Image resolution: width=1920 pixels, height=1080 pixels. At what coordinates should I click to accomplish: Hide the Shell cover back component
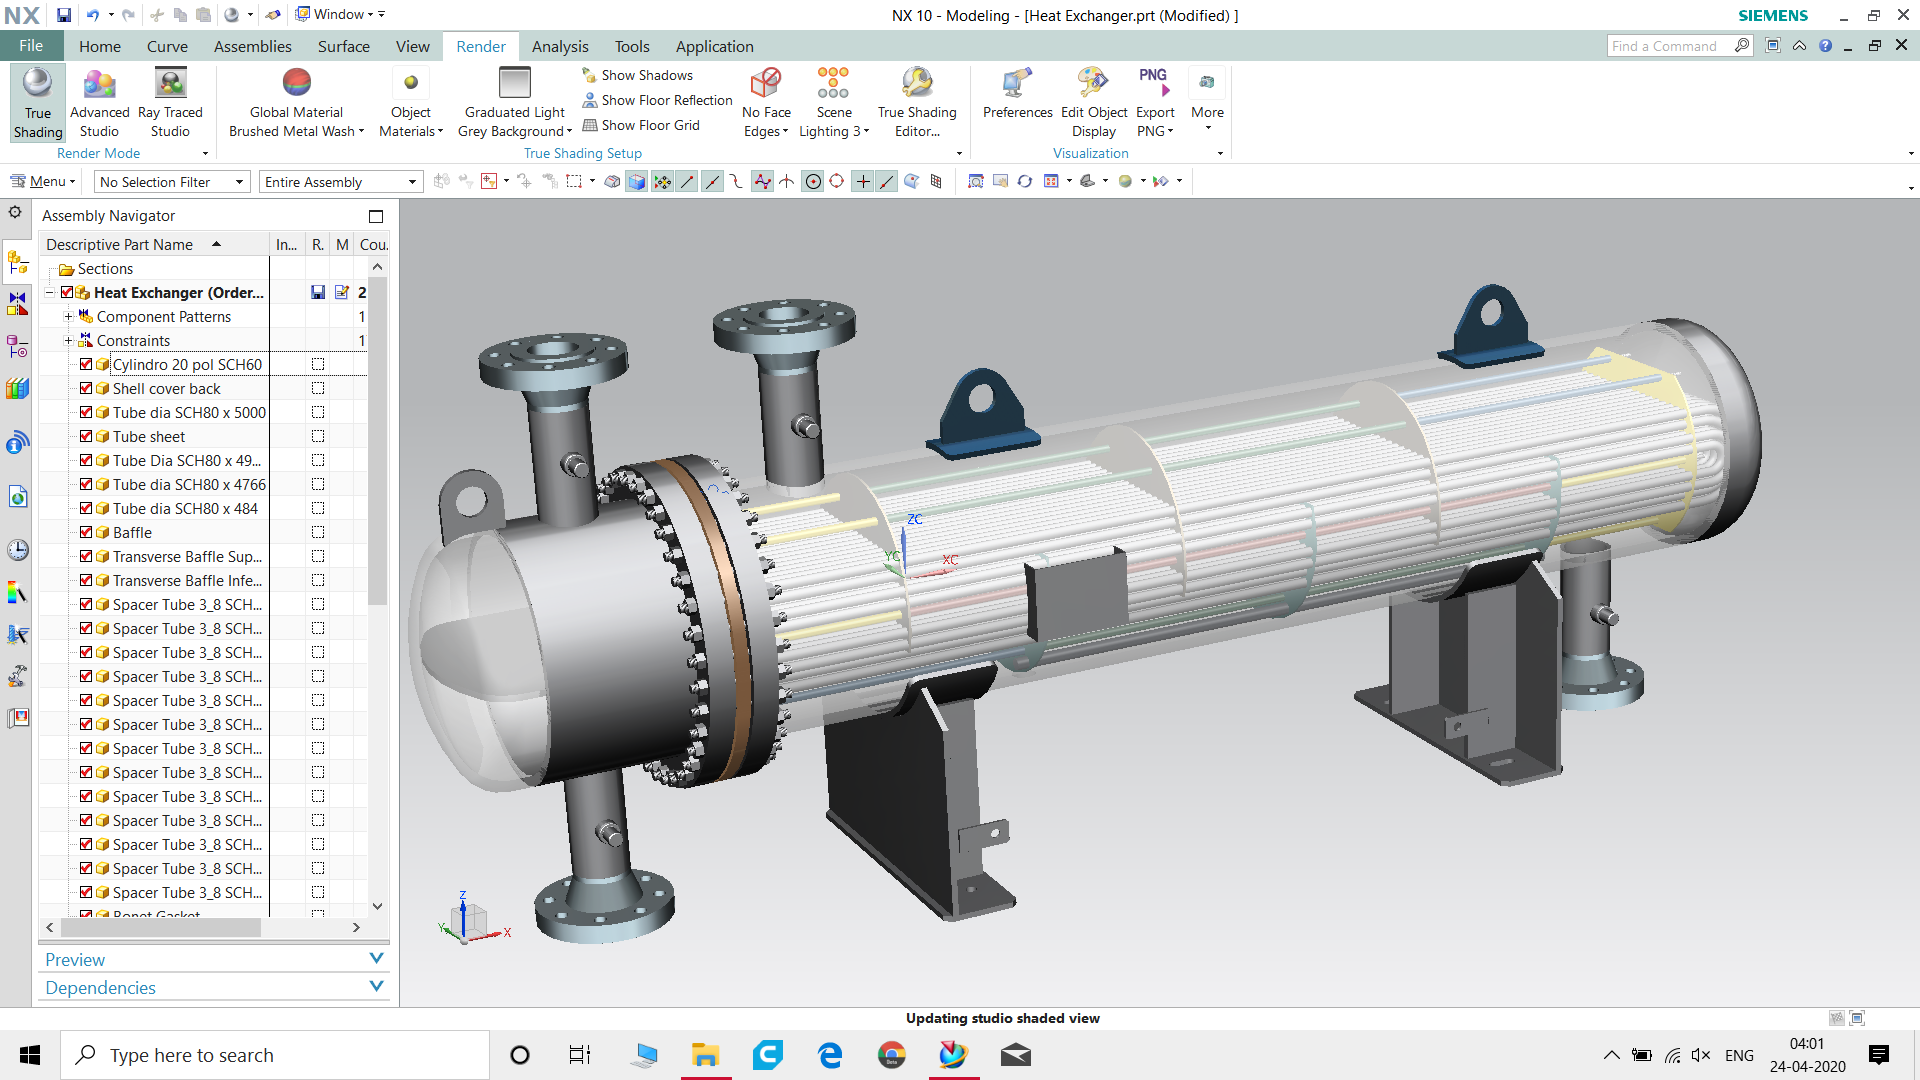click(x=86, y=389)
